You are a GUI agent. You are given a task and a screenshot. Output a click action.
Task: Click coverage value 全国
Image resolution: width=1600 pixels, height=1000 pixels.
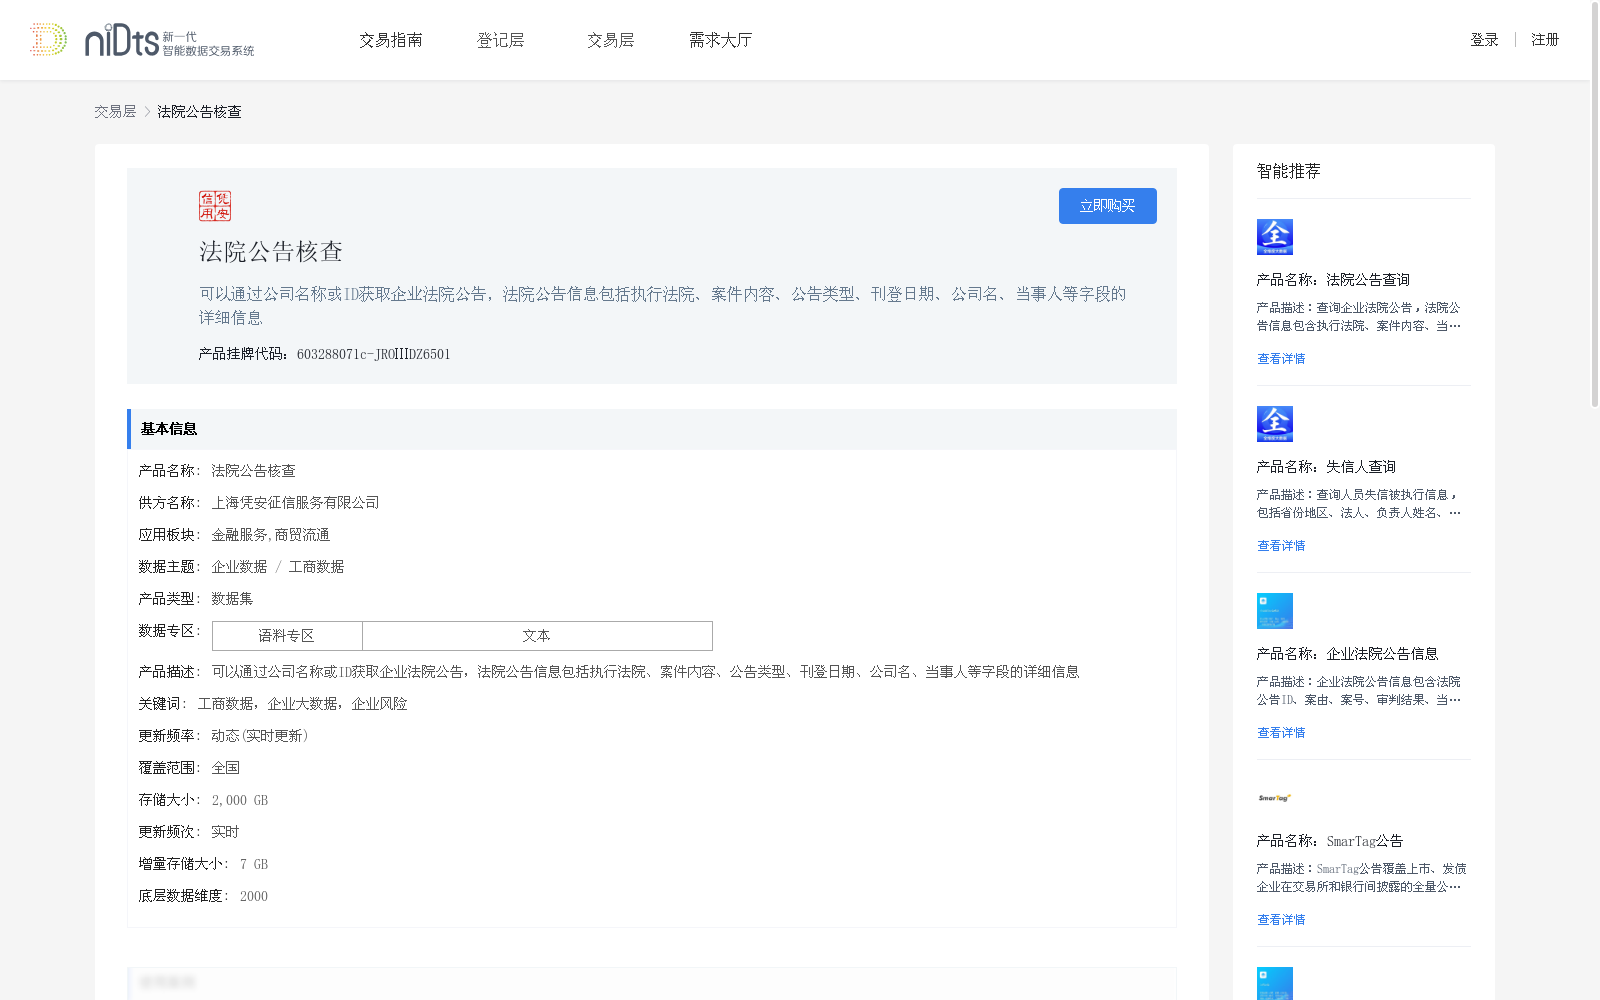point(225,768)
